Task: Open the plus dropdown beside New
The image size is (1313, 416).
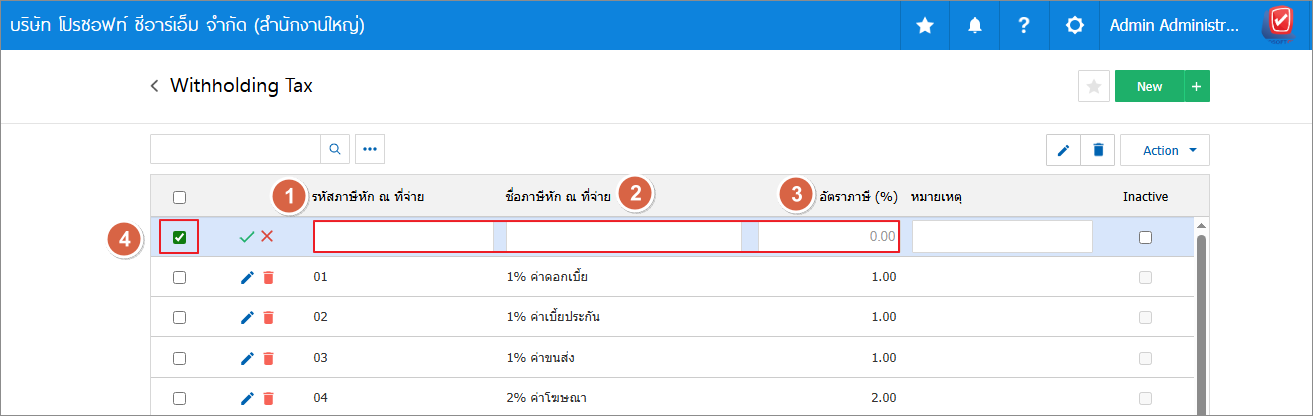Action: tap(1197, 87)
